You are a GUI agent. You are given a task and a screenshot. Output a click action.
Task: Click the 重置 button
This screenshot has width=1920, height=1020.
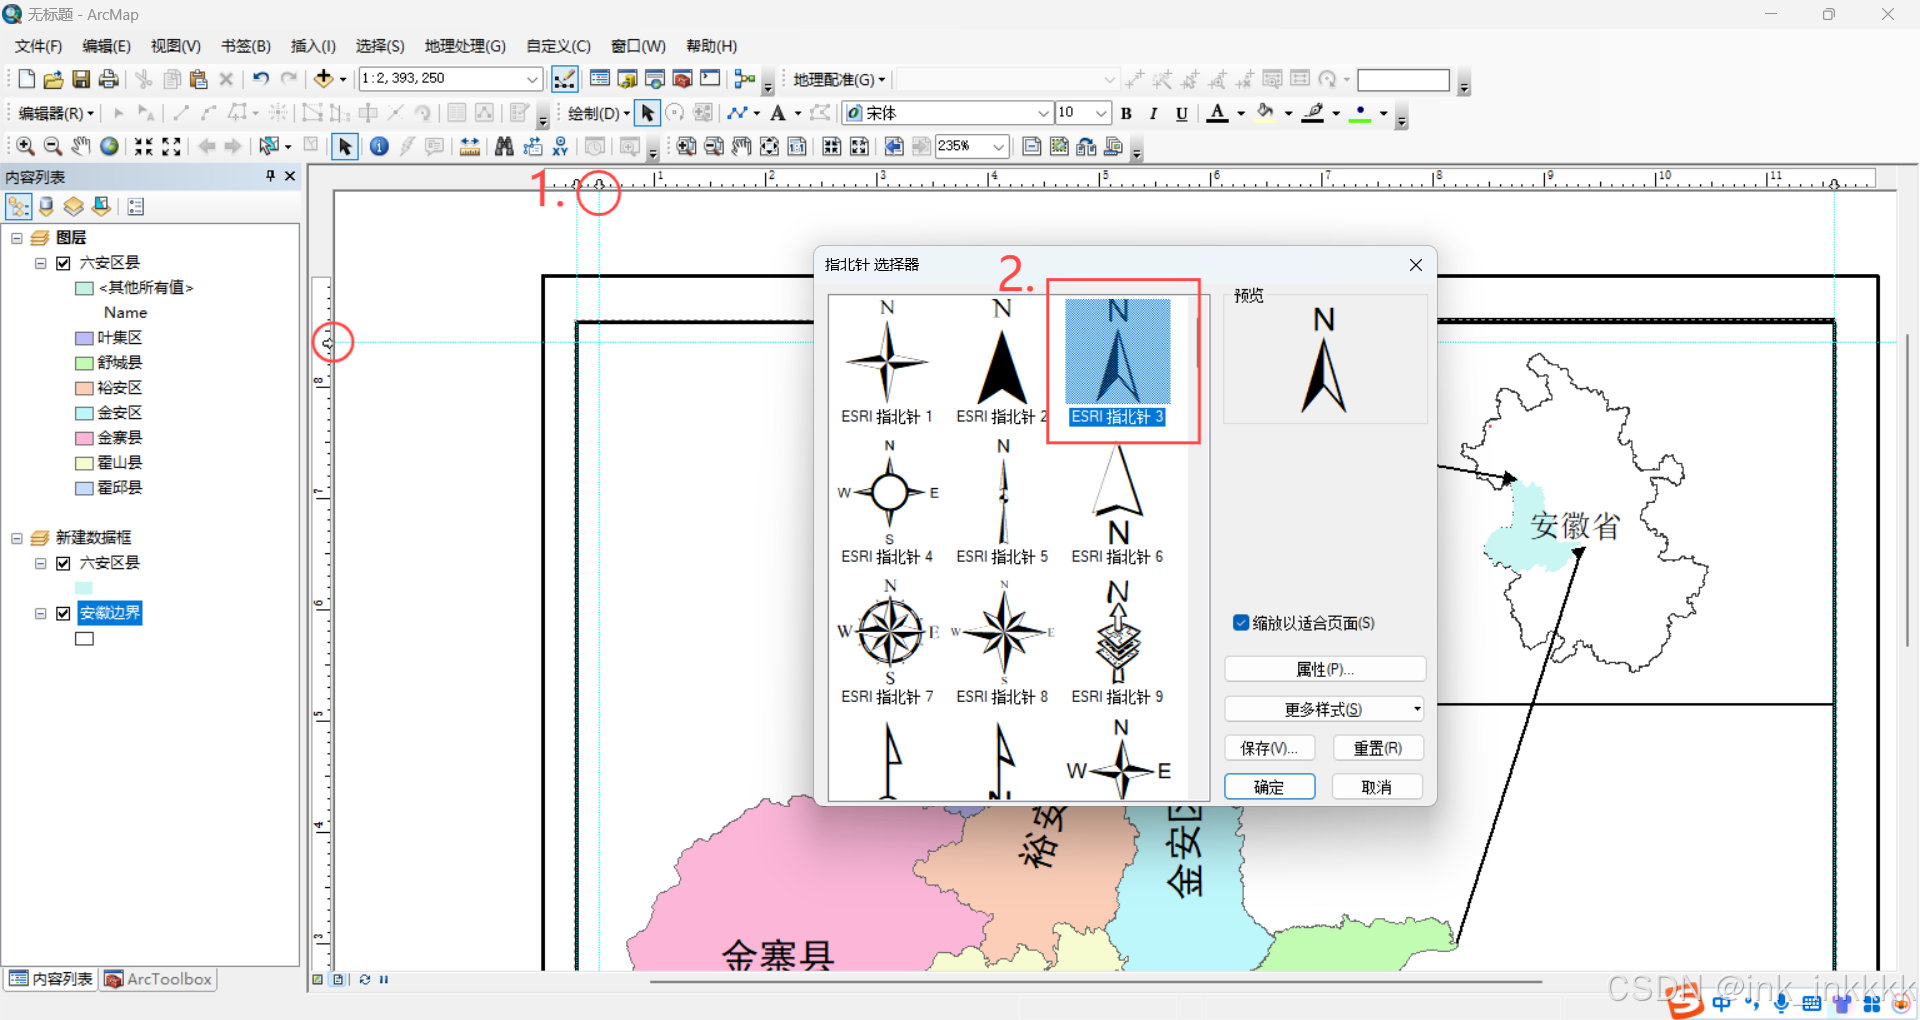[x=1377, y=748]
